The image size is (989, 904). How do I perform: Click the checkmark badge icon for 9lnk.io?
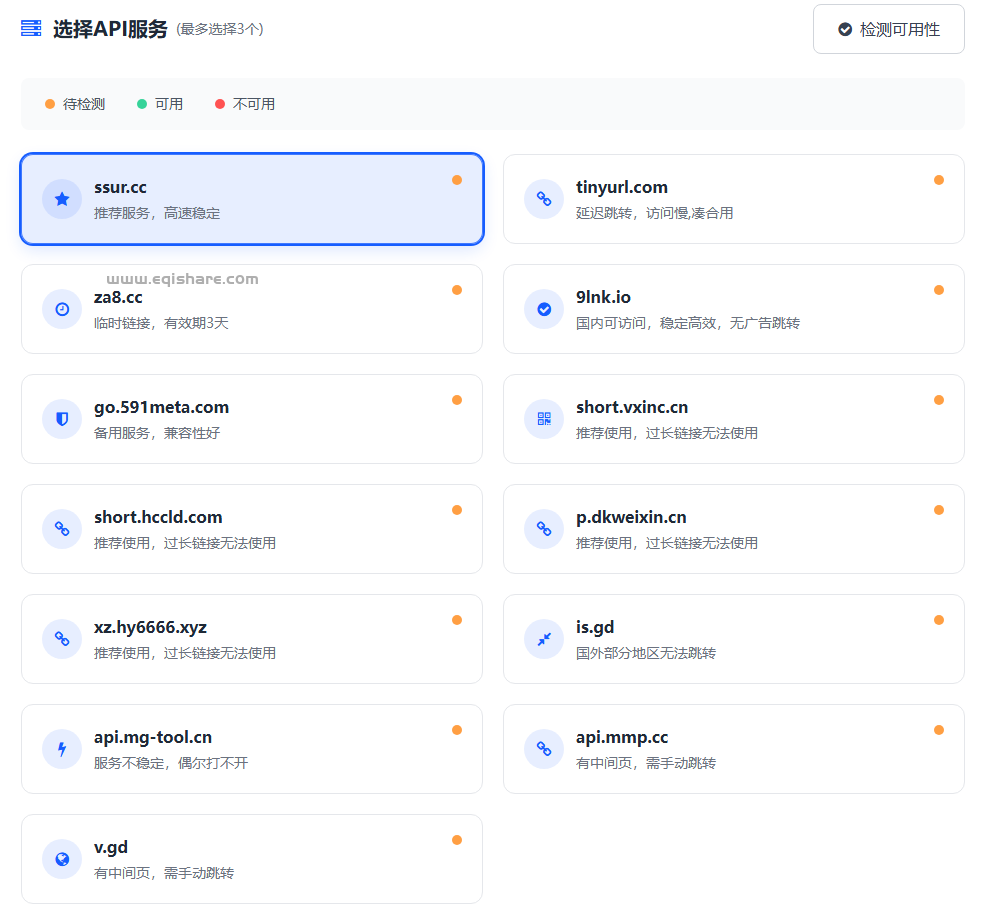pos(544,309)
